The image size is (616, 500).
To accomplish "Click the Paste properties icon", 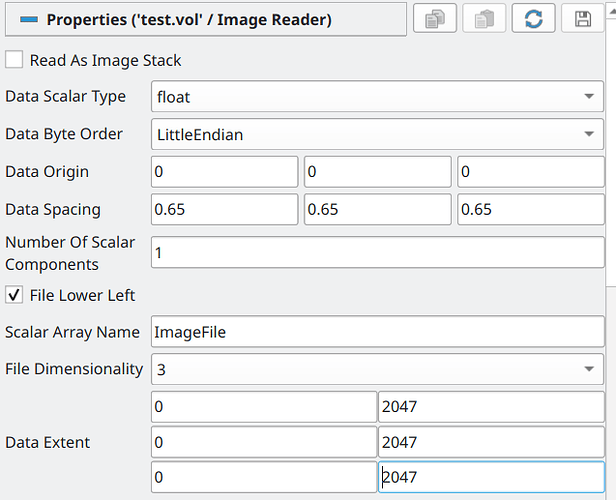I will coord(484,19).
